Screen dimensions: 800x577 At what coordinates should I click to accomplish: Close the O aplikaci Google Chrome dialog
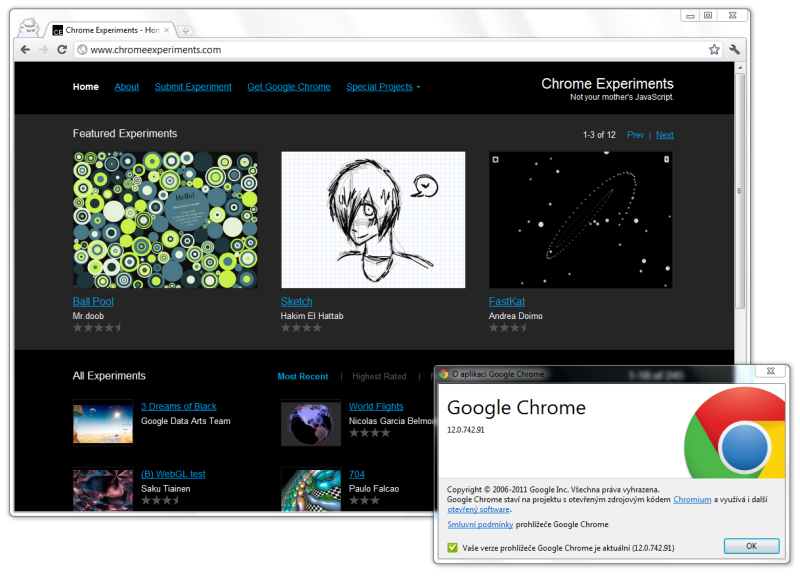[770, 371]
